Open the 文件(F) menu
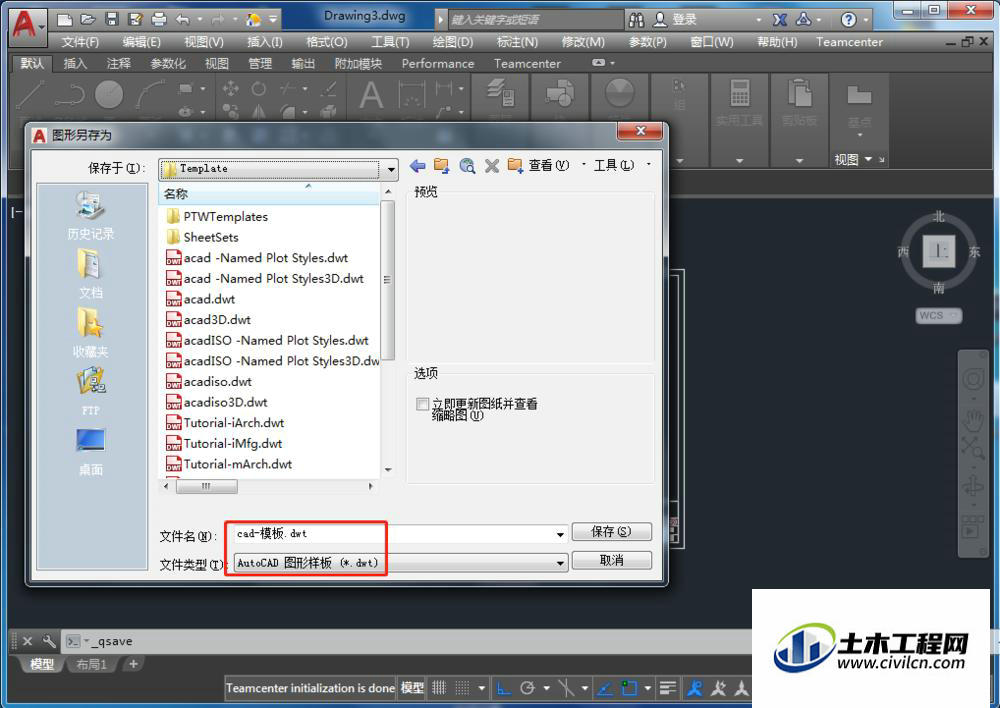Image resolution: width=1000 pixels, height=708 pixels. tap(80, 42)
